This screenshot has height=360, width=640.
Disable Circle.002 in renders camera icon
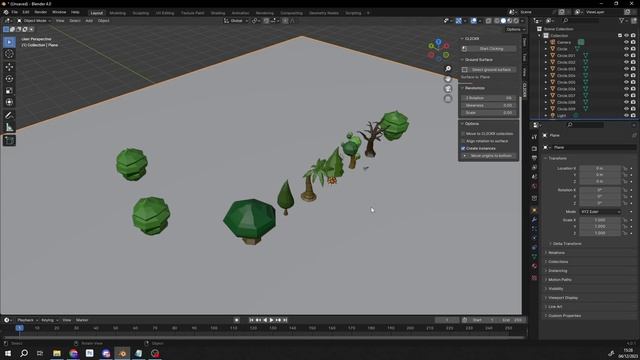click(x=633, y=62)
